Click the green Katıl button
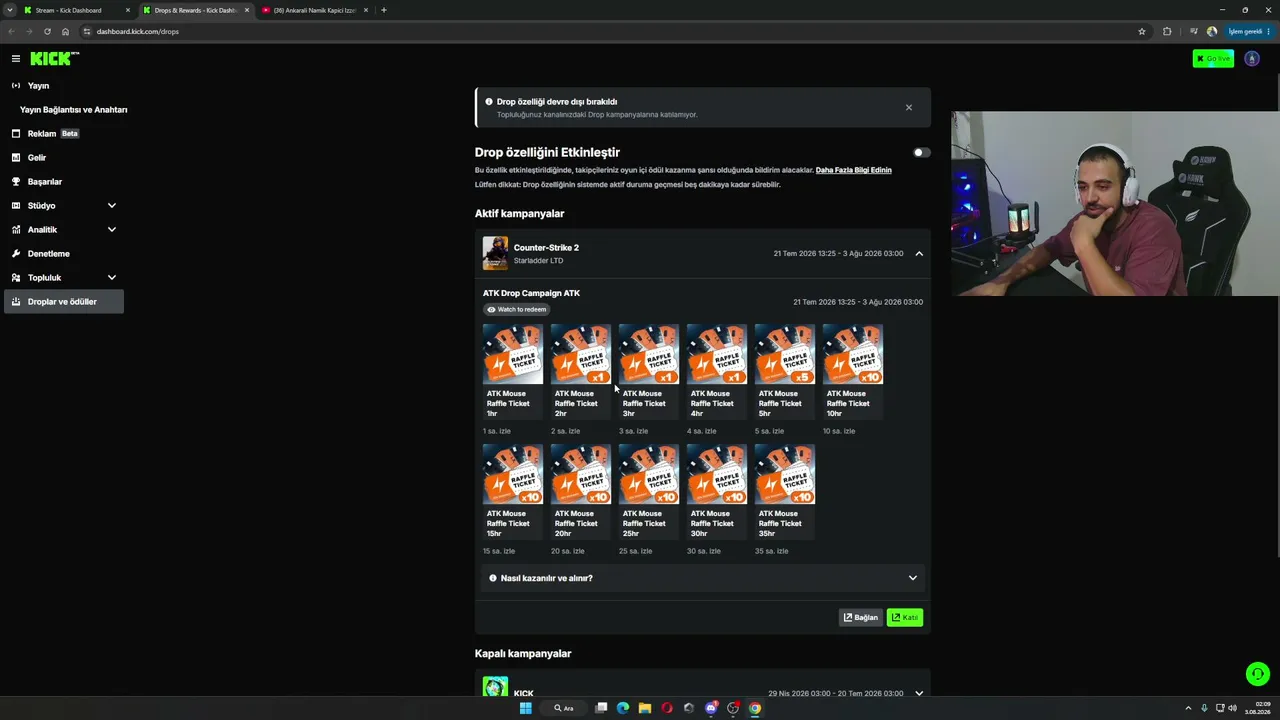Viewport: 1280px width, 720px height. click(x=905, y=618)
